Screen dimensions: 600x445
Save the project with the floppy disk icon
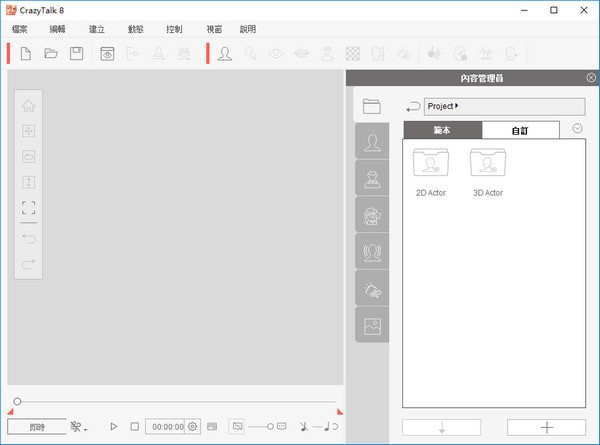76,54
